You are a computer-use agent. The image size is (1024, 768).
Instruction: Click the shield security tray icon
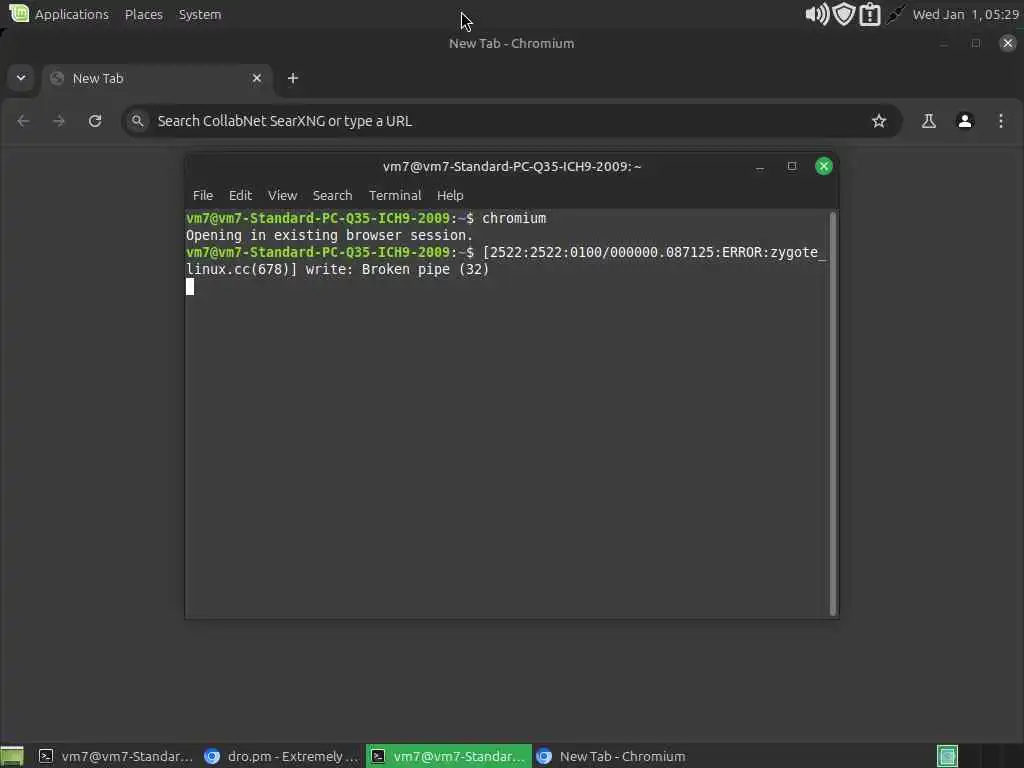point(843,14)
